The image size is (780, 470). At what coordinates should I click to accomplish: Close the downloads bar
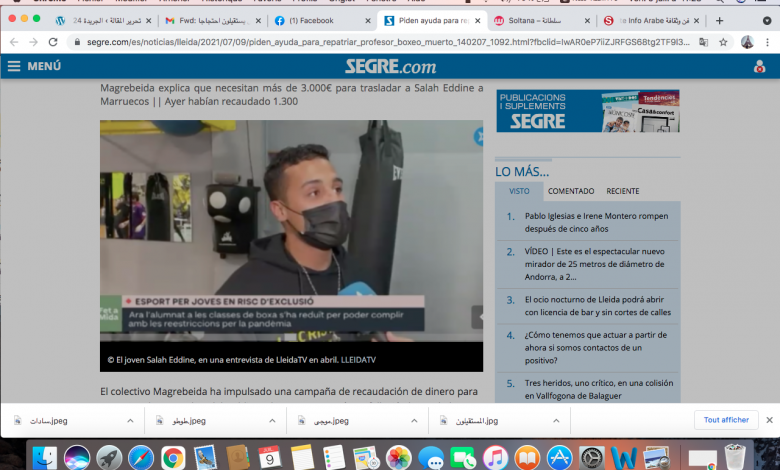[768, 420]
